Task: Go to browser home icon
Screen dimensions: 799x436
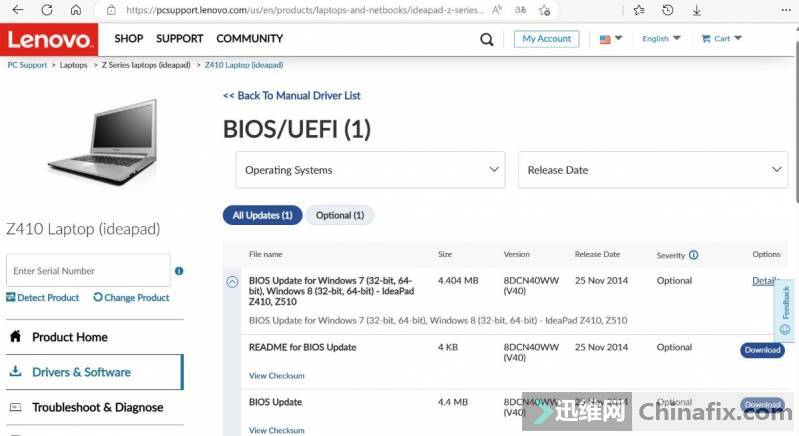Action: click(75, 10)
